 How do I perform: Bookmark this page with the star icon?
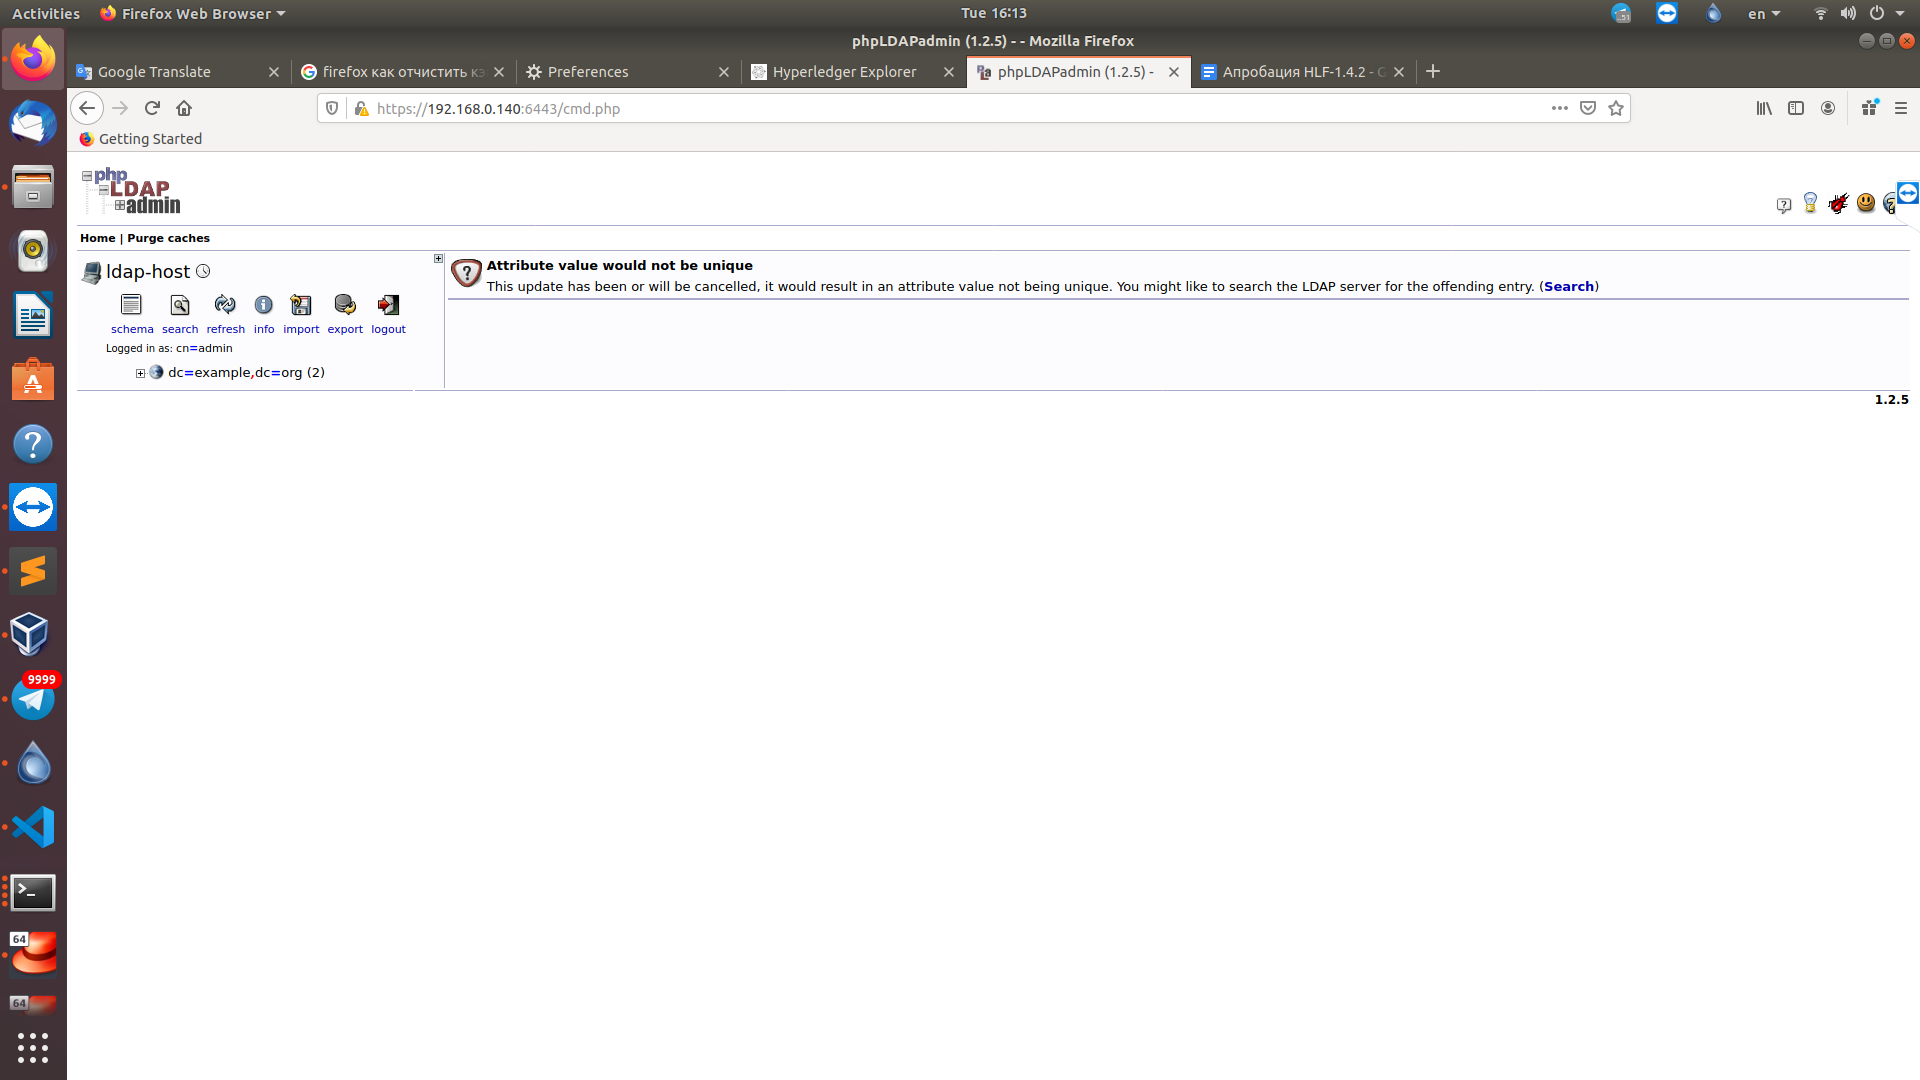[x=1616, y=109]
